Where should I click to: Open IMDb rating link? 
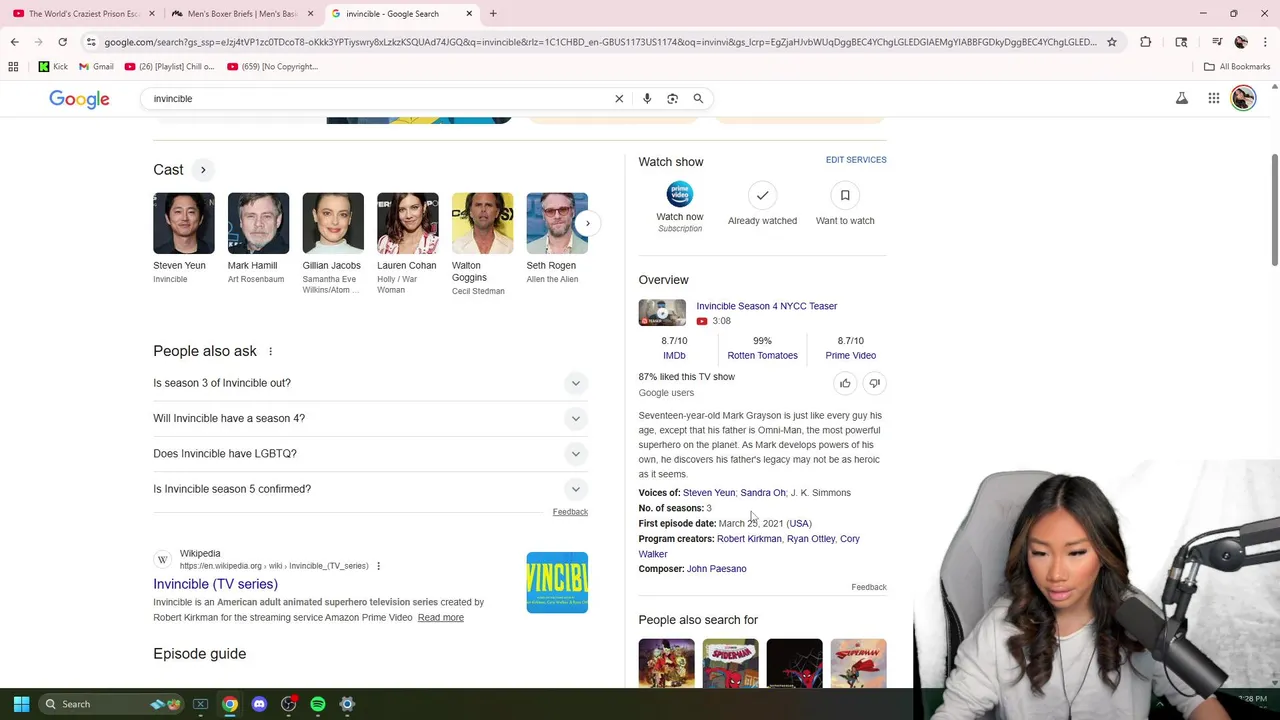pos(674,356)
